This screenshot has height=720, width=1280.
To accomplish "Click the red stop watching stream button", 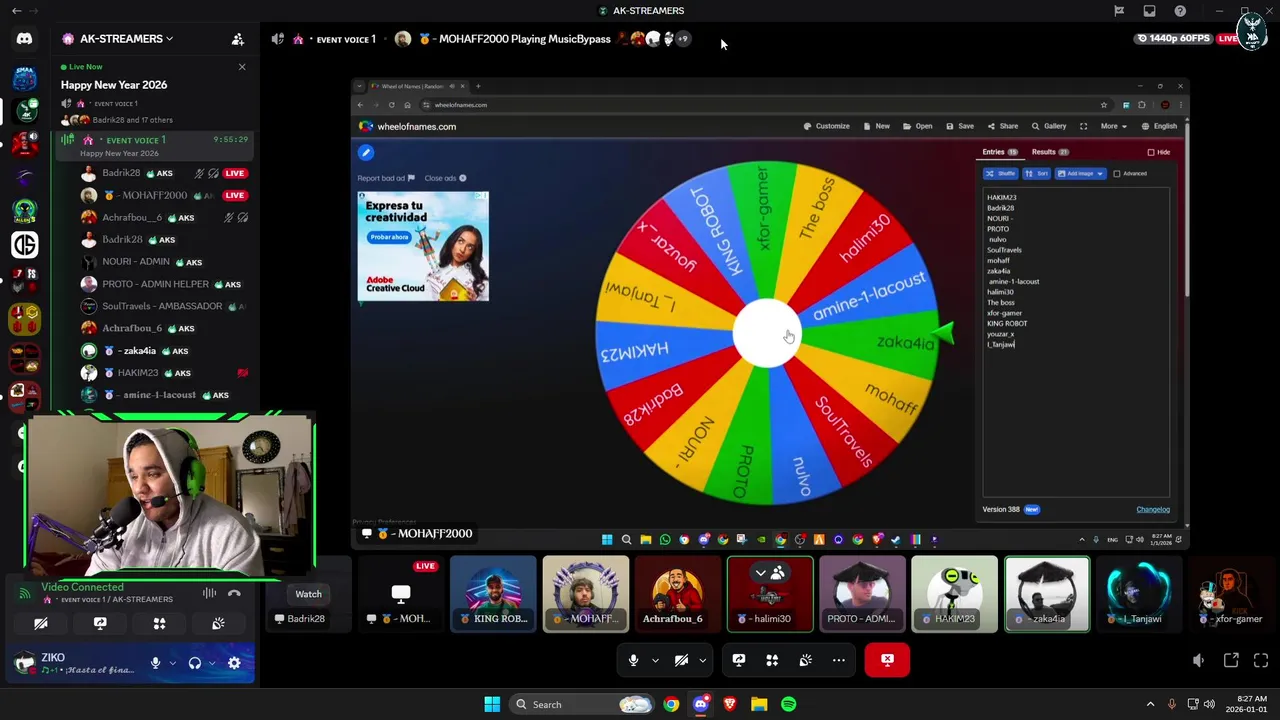I will click(x=887, y=660).
